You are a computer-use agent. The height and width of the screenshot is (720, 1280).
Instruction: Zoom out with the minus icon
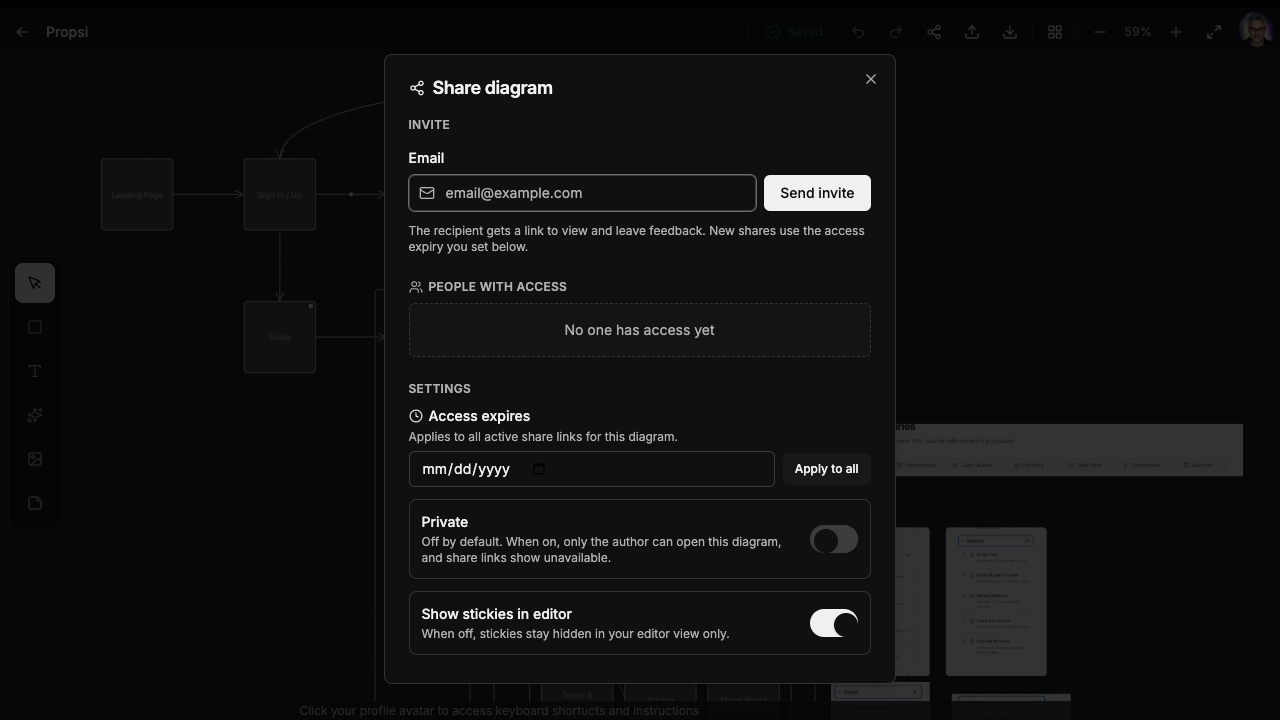click(1100, 32)
